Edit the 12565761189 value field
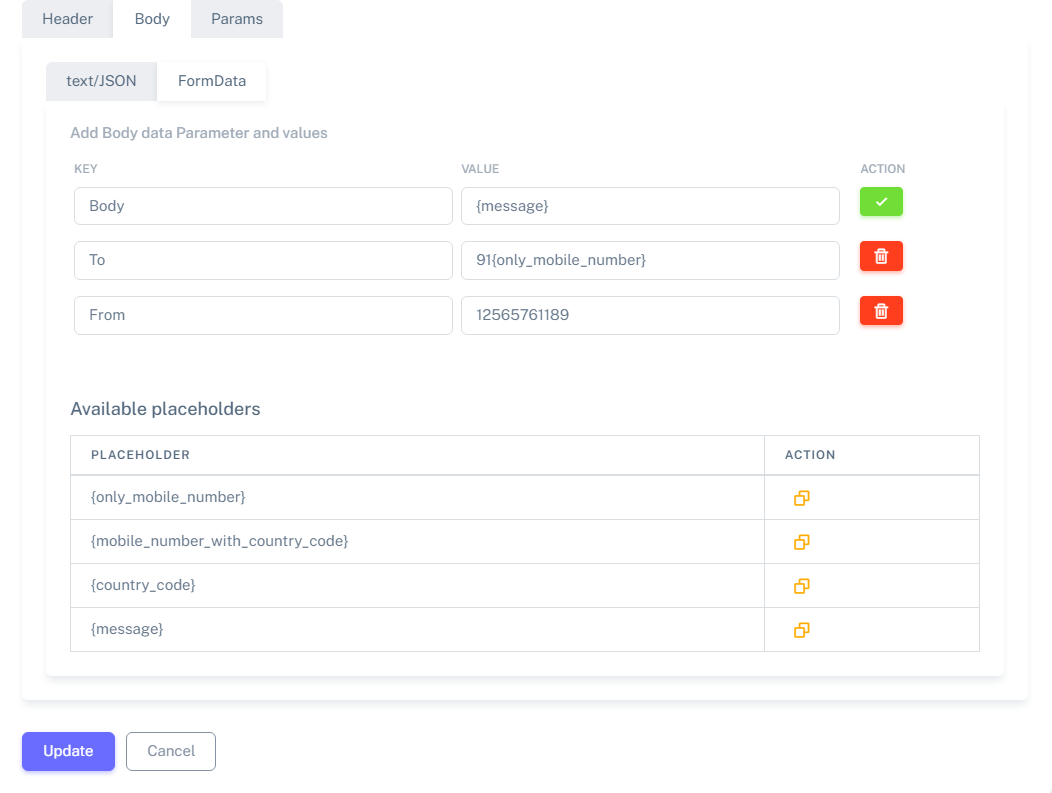The image size is (1052, 793). click(x=650, y=315)
